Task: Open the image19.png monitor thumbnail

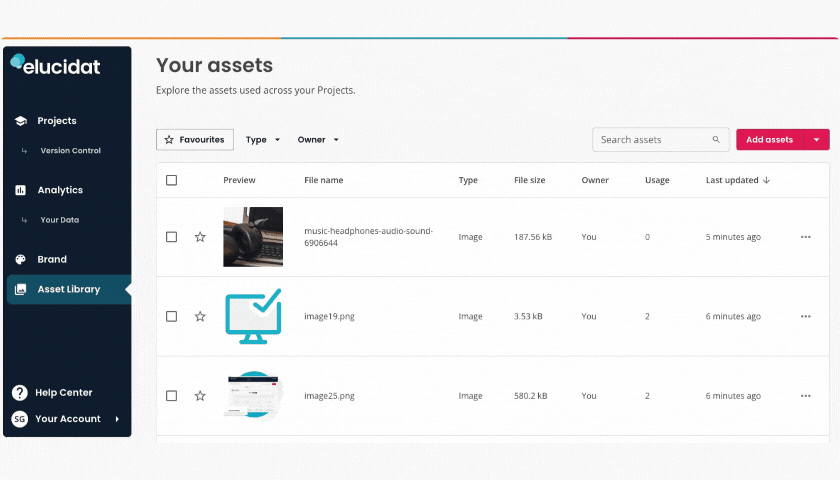Action: click(253, 317)
